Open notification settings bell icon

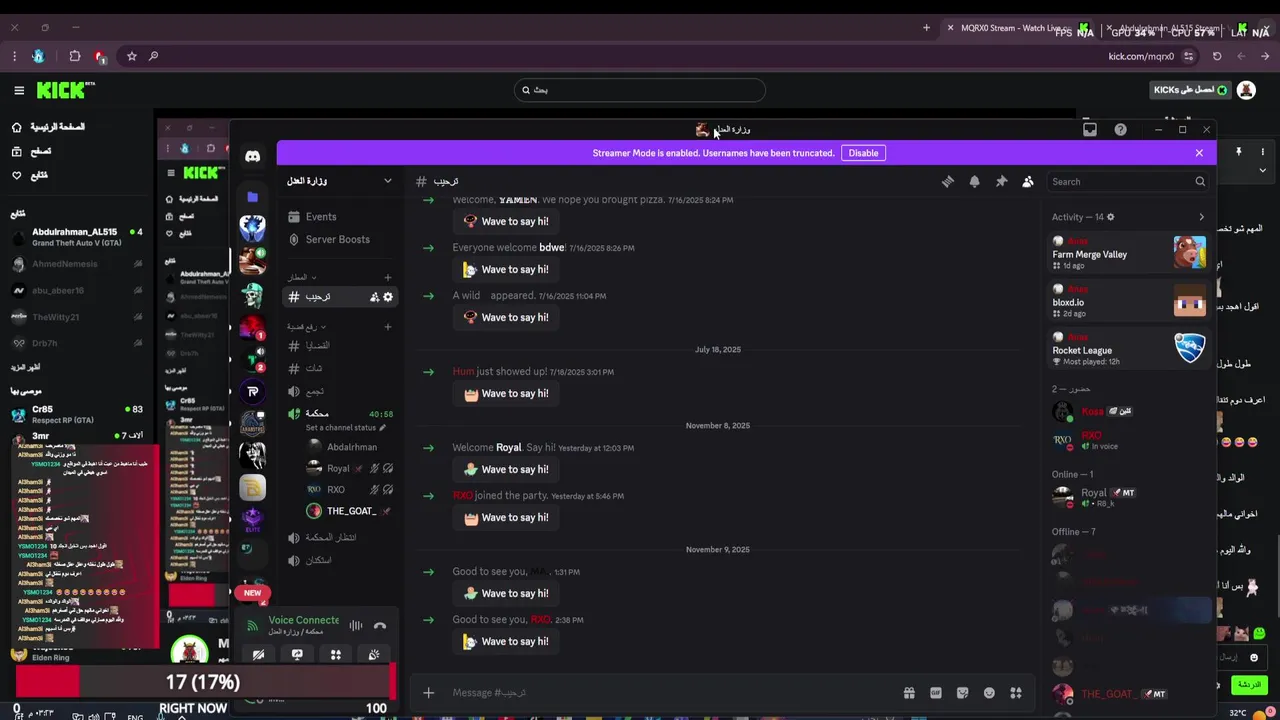tap(974, 181)
